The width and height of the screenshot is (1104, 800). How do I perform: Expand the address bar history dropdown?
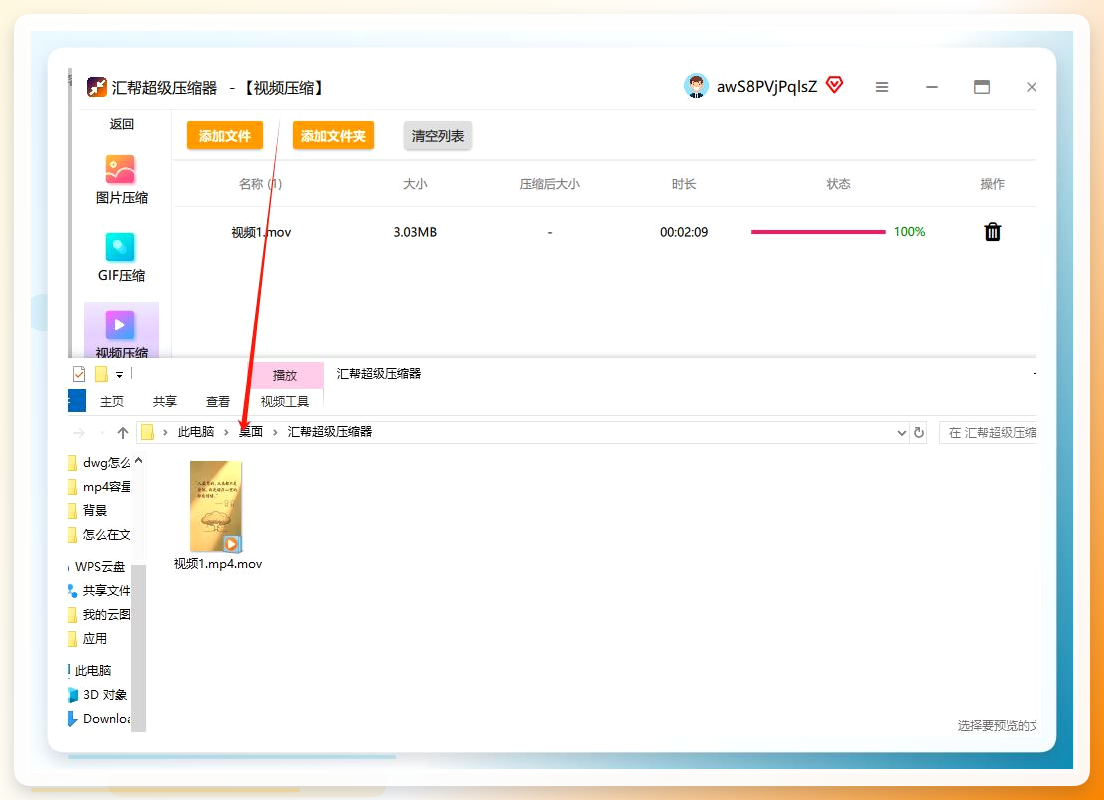[901, 433]
